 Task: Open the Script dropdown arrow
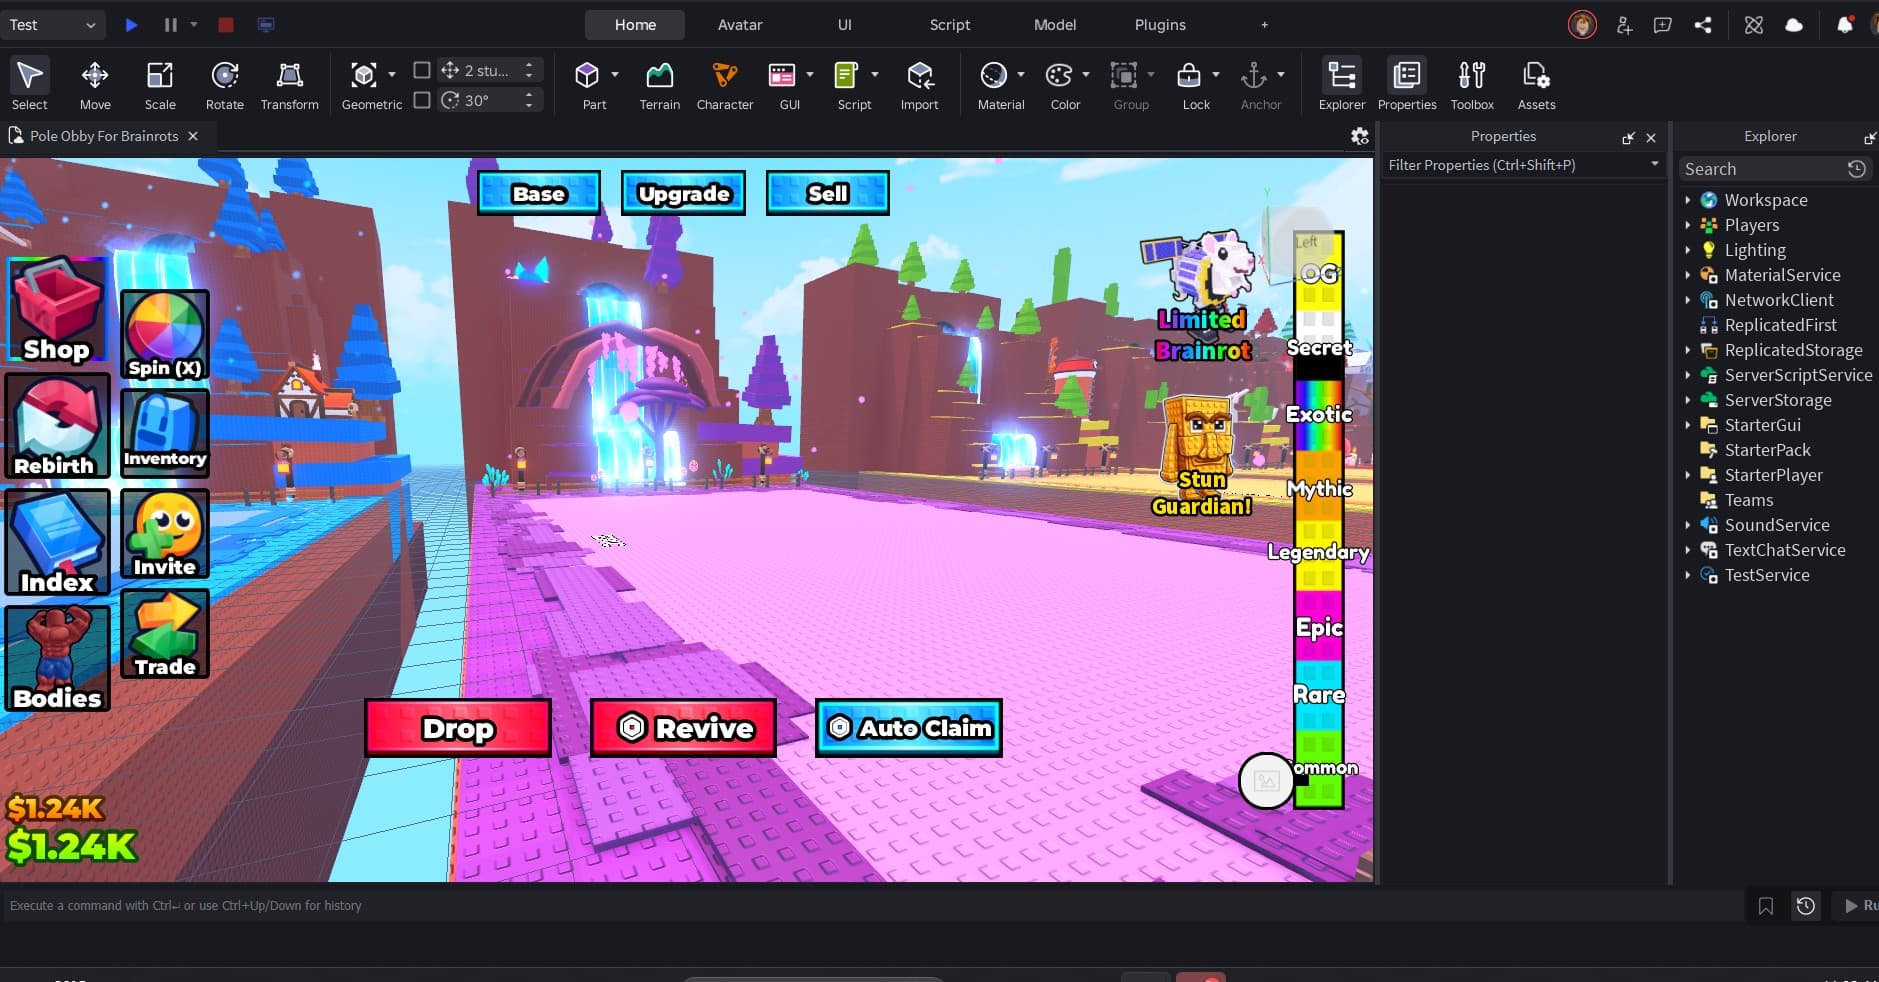coord(875,75)
